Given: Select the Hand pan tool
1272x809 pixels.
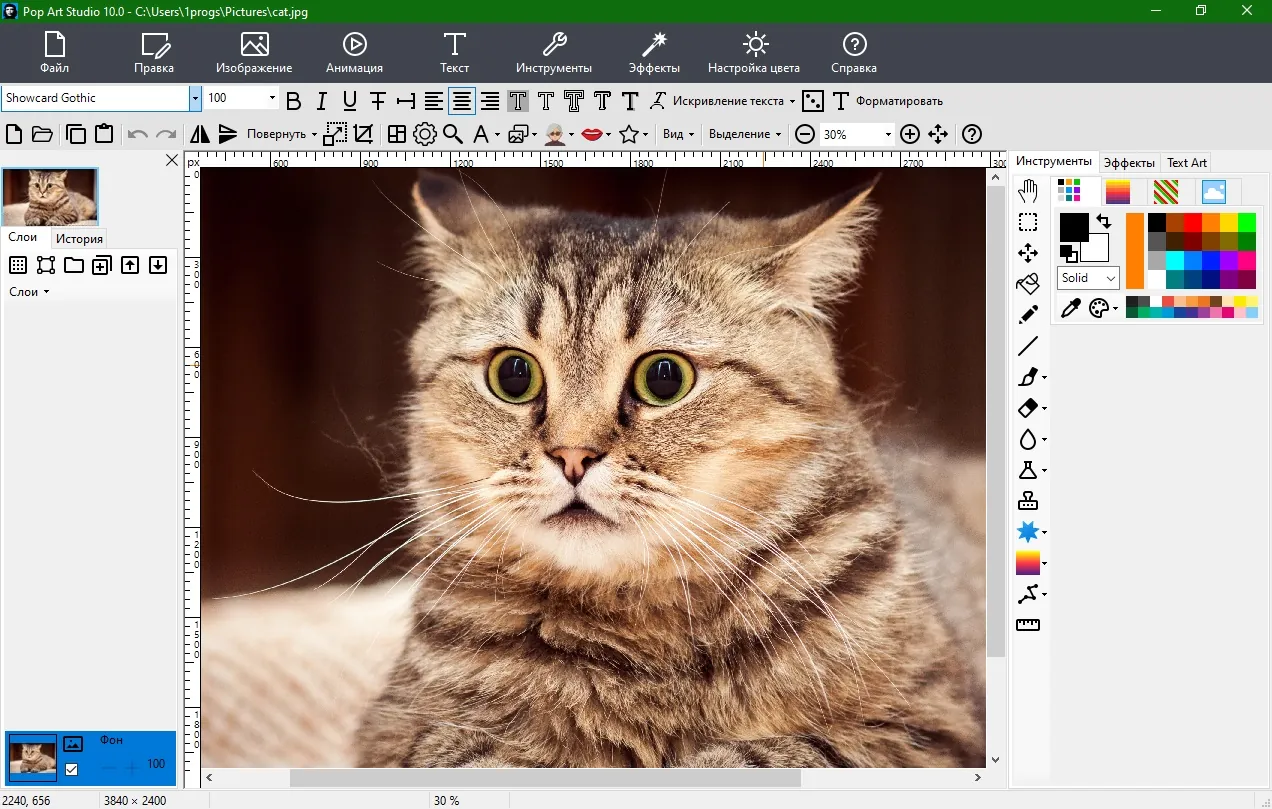Looking at the screenshot, I should pyautogui.click(x=1028, y=191).
